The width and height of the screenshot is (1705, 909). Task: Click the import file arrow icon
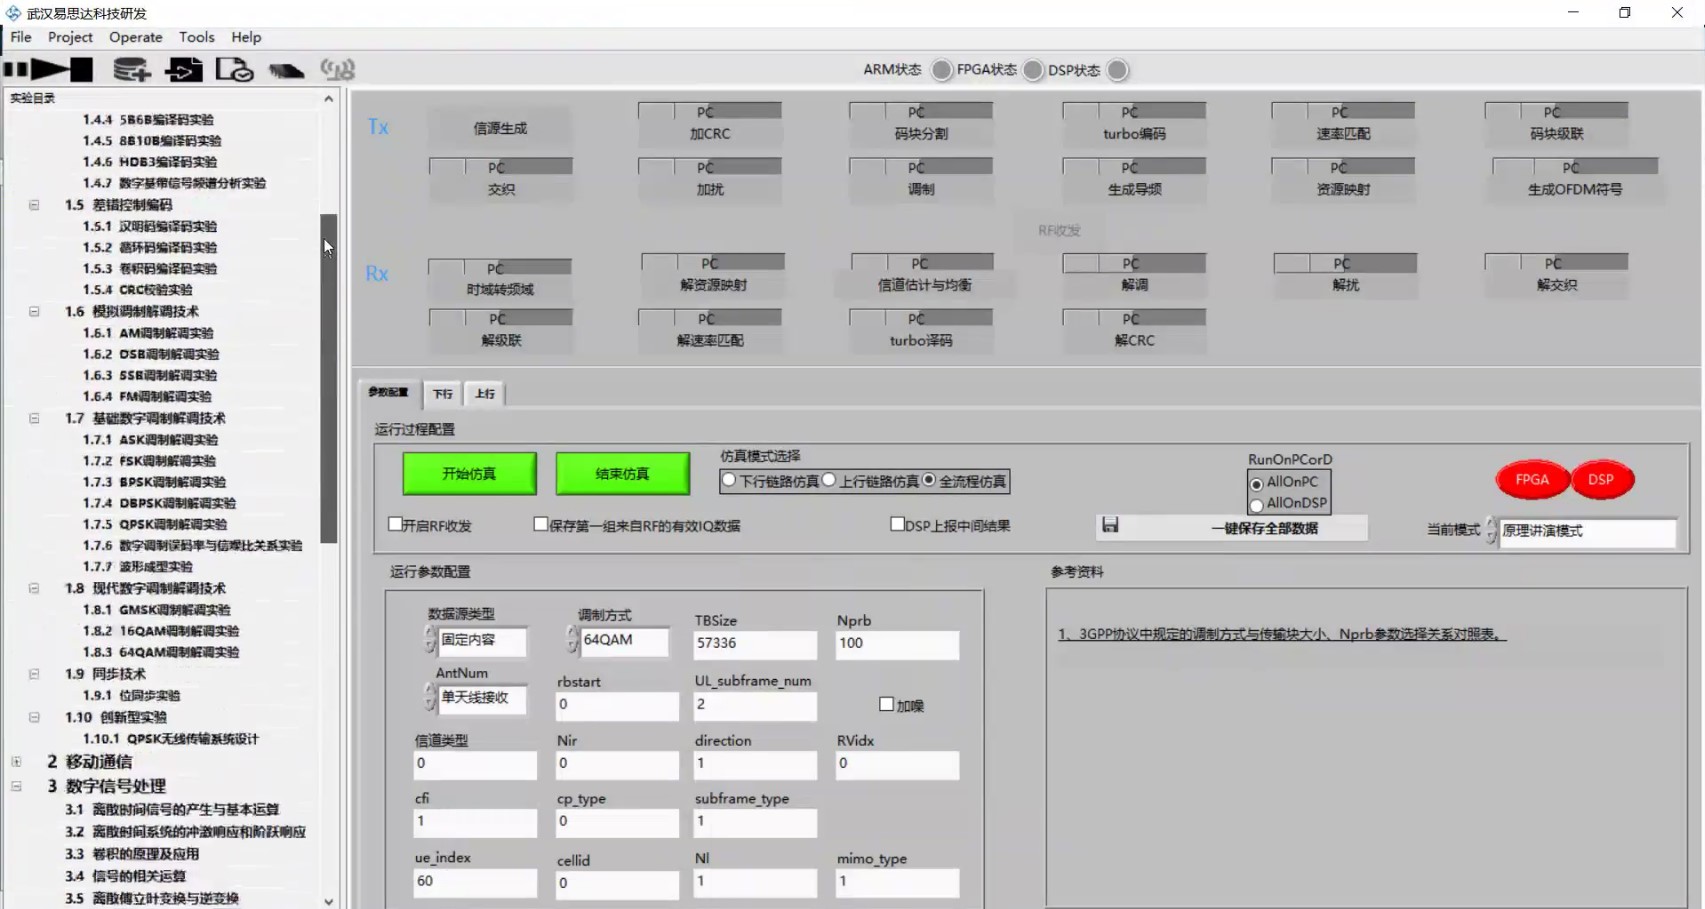click(x=183, y=70)
